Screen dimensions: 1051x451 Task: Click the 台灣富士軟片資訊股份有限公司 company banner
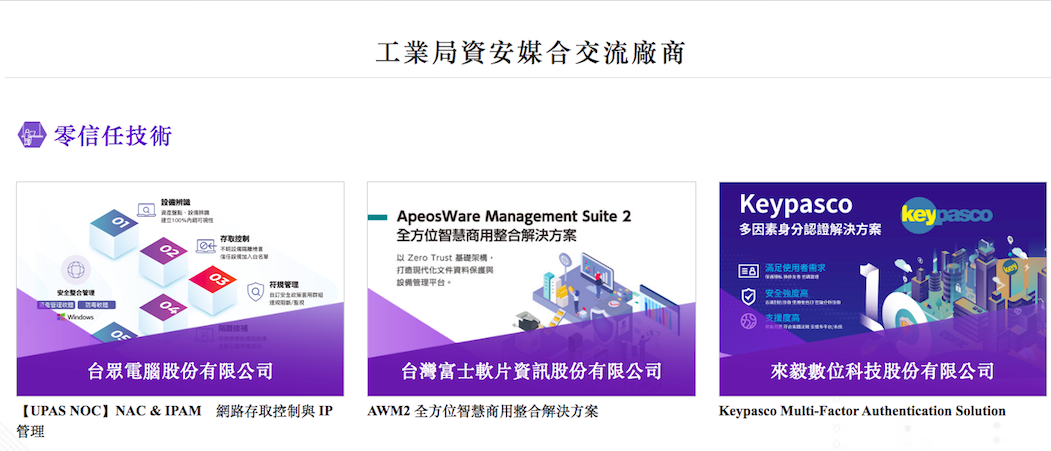coord(531,371)
